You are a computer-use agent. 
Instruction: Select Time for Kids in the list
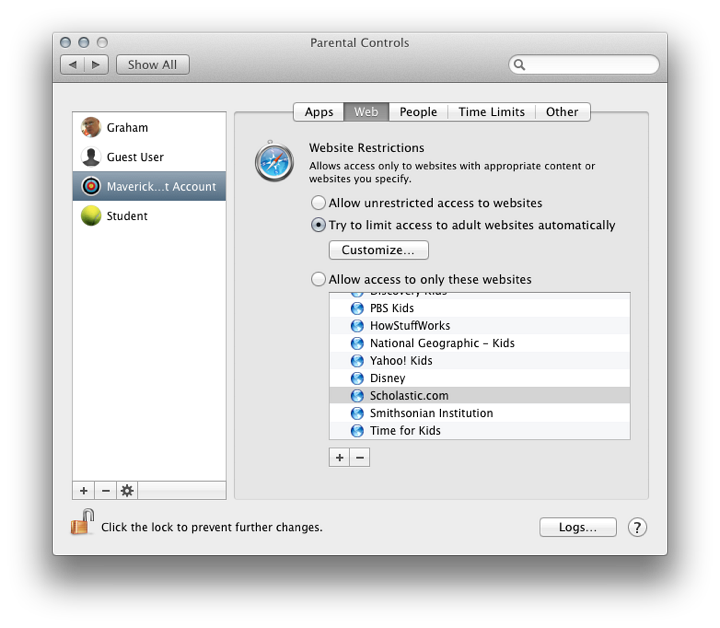pyautogui.click(x=480, y=430)
